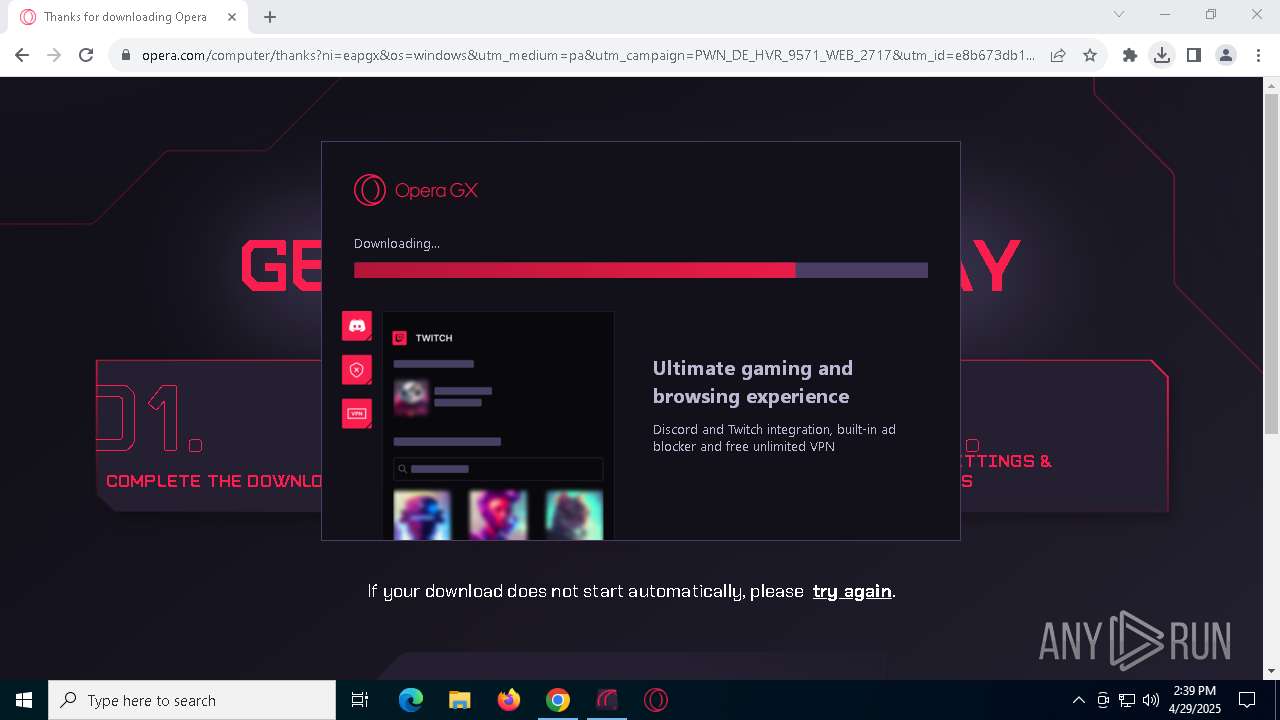Click the Ultimate gaming and browsing experience heading

click(753, 382)
